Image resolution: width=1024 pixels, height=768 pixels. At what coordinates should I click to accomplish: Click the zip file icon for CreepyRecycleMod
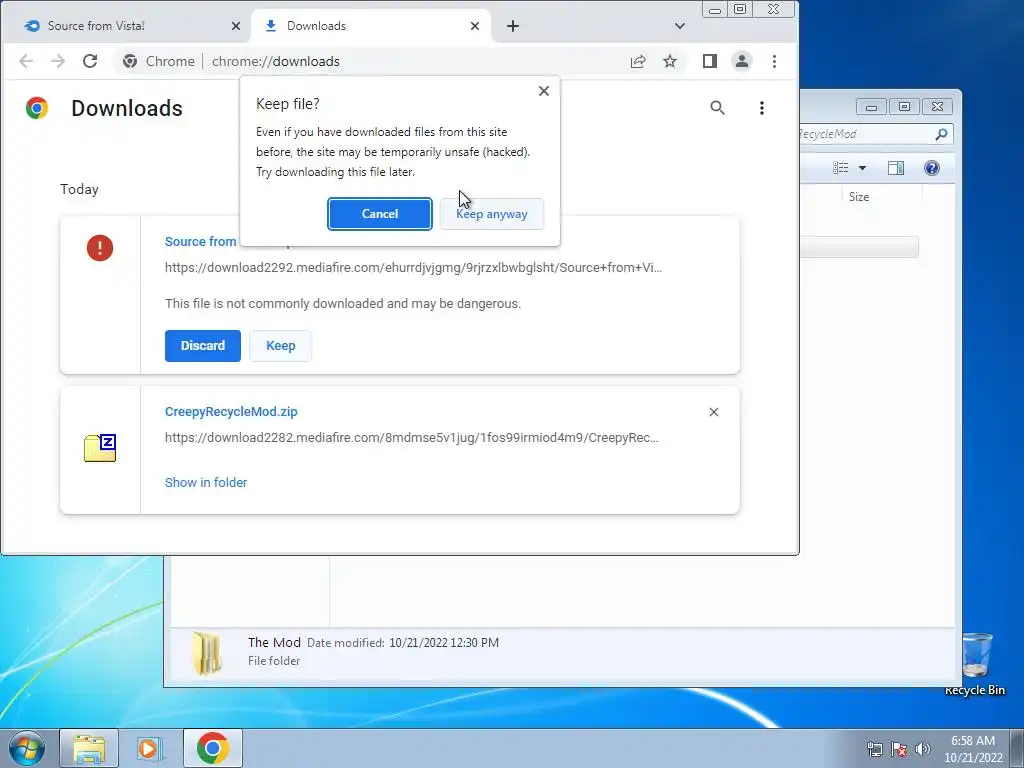point(100,448)
